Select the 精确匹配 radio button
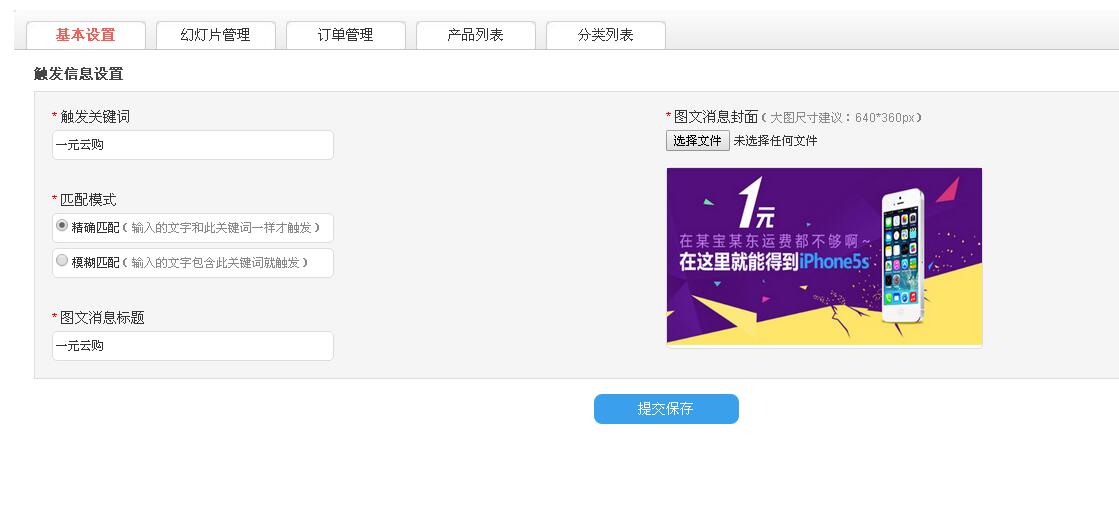Viewport: 1119px width, 508px height. tap(62, 226)
